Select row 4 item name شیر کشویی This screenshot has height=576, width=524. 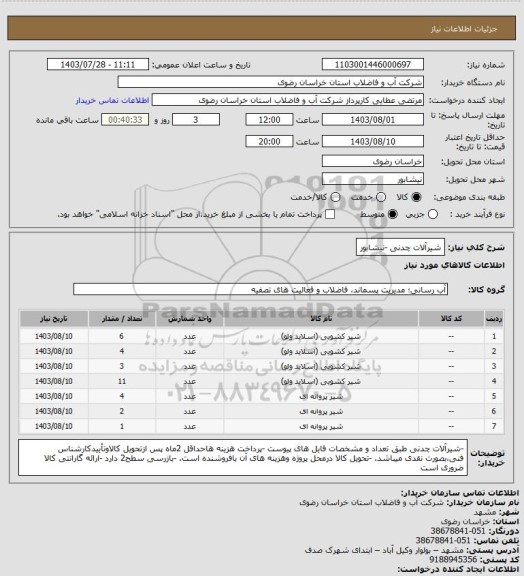[321, 381]
